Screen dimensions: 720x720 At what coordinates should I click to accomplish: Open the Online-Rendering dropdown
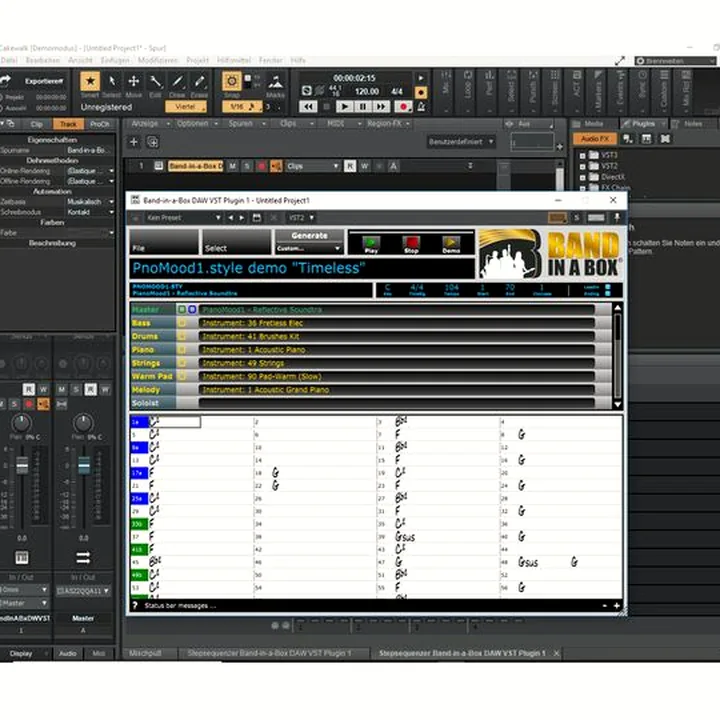click(x=90, y=171)
